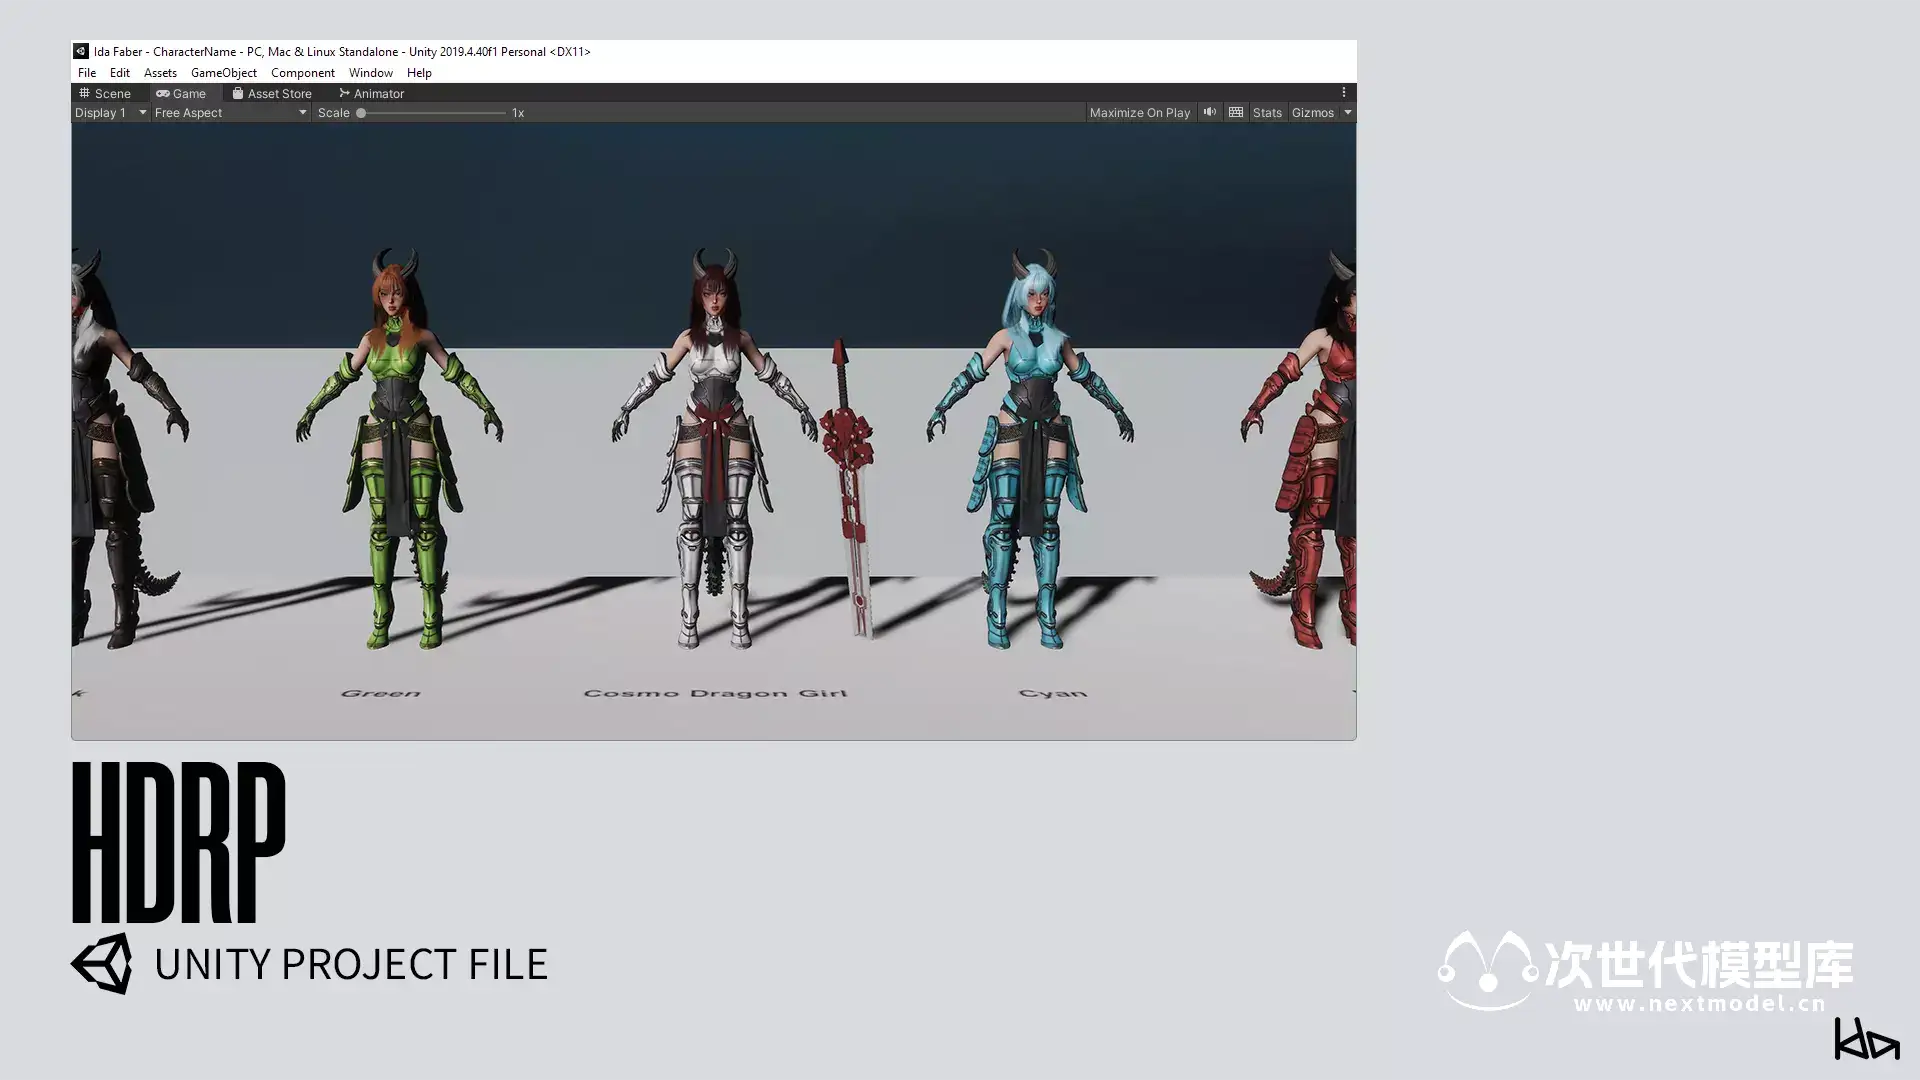Open the Gizmos dropdown arrow
Screen dimensions: 1920x1080
[1348, 113]
